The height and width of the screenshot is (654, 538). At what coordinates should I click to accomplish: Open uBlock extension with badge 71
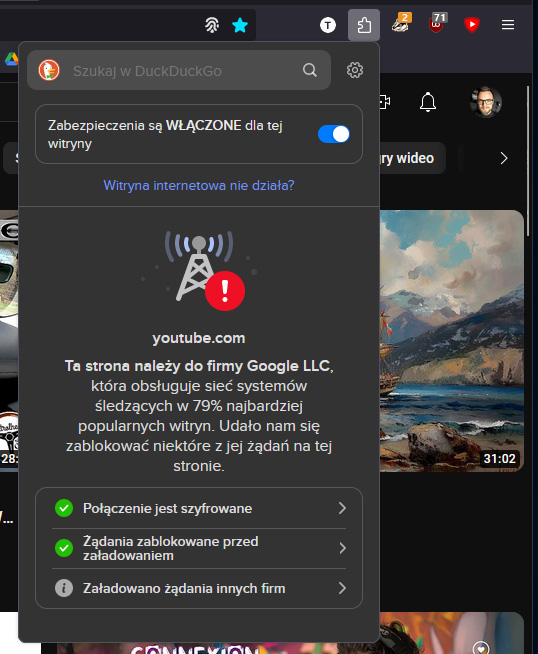pos(437,24)
